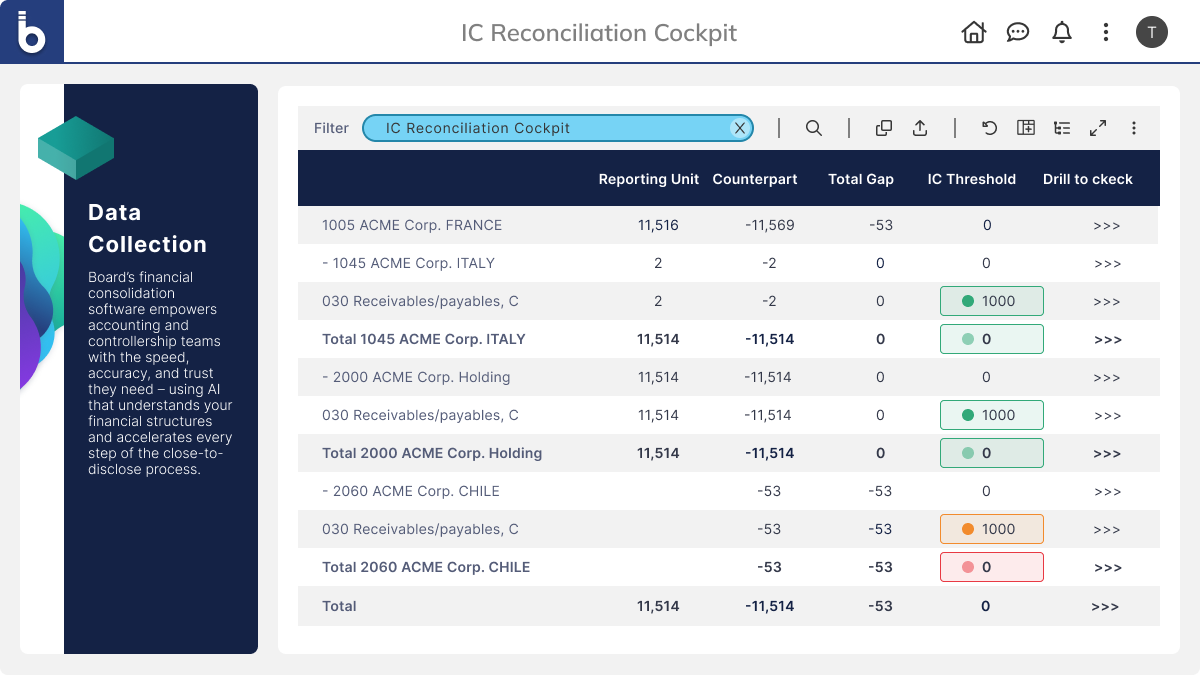Click the add table layout icon
Image resolution: width=1200 pixels, height=675 pixels.
click(x=1025, y=128)
